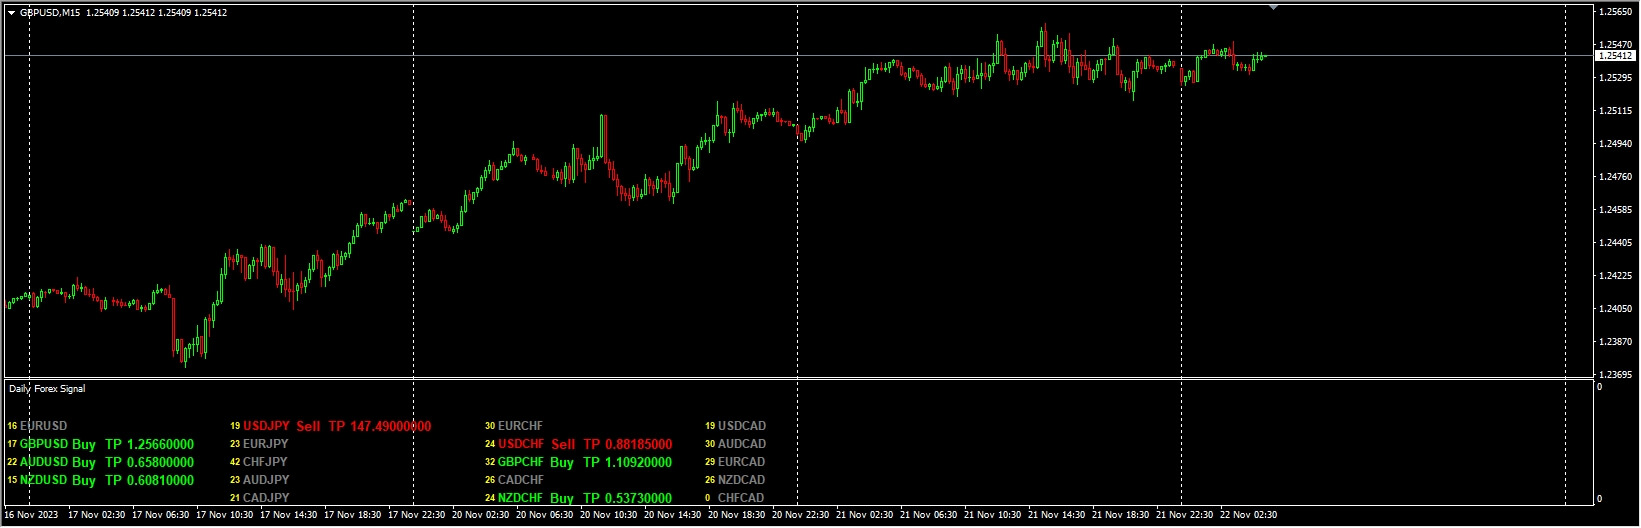Select the CADJPY pair label
Viewport: 1641px width, 528px height.
(266, 498)
